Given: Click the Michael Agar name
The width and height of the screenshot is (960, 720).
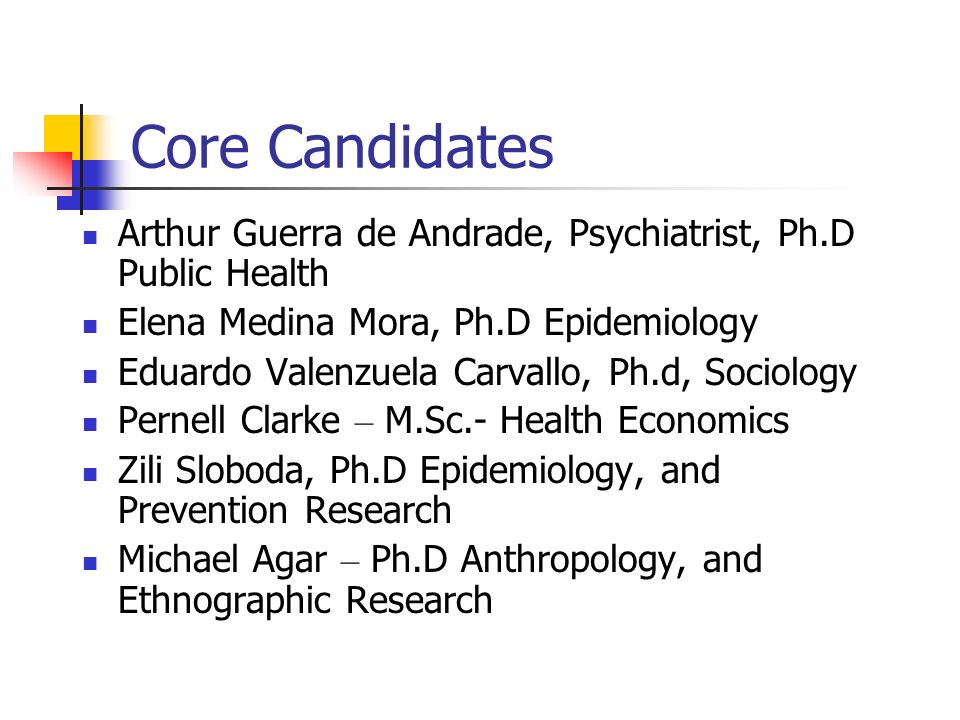Looking at the screenshot, I should [222, 561].
